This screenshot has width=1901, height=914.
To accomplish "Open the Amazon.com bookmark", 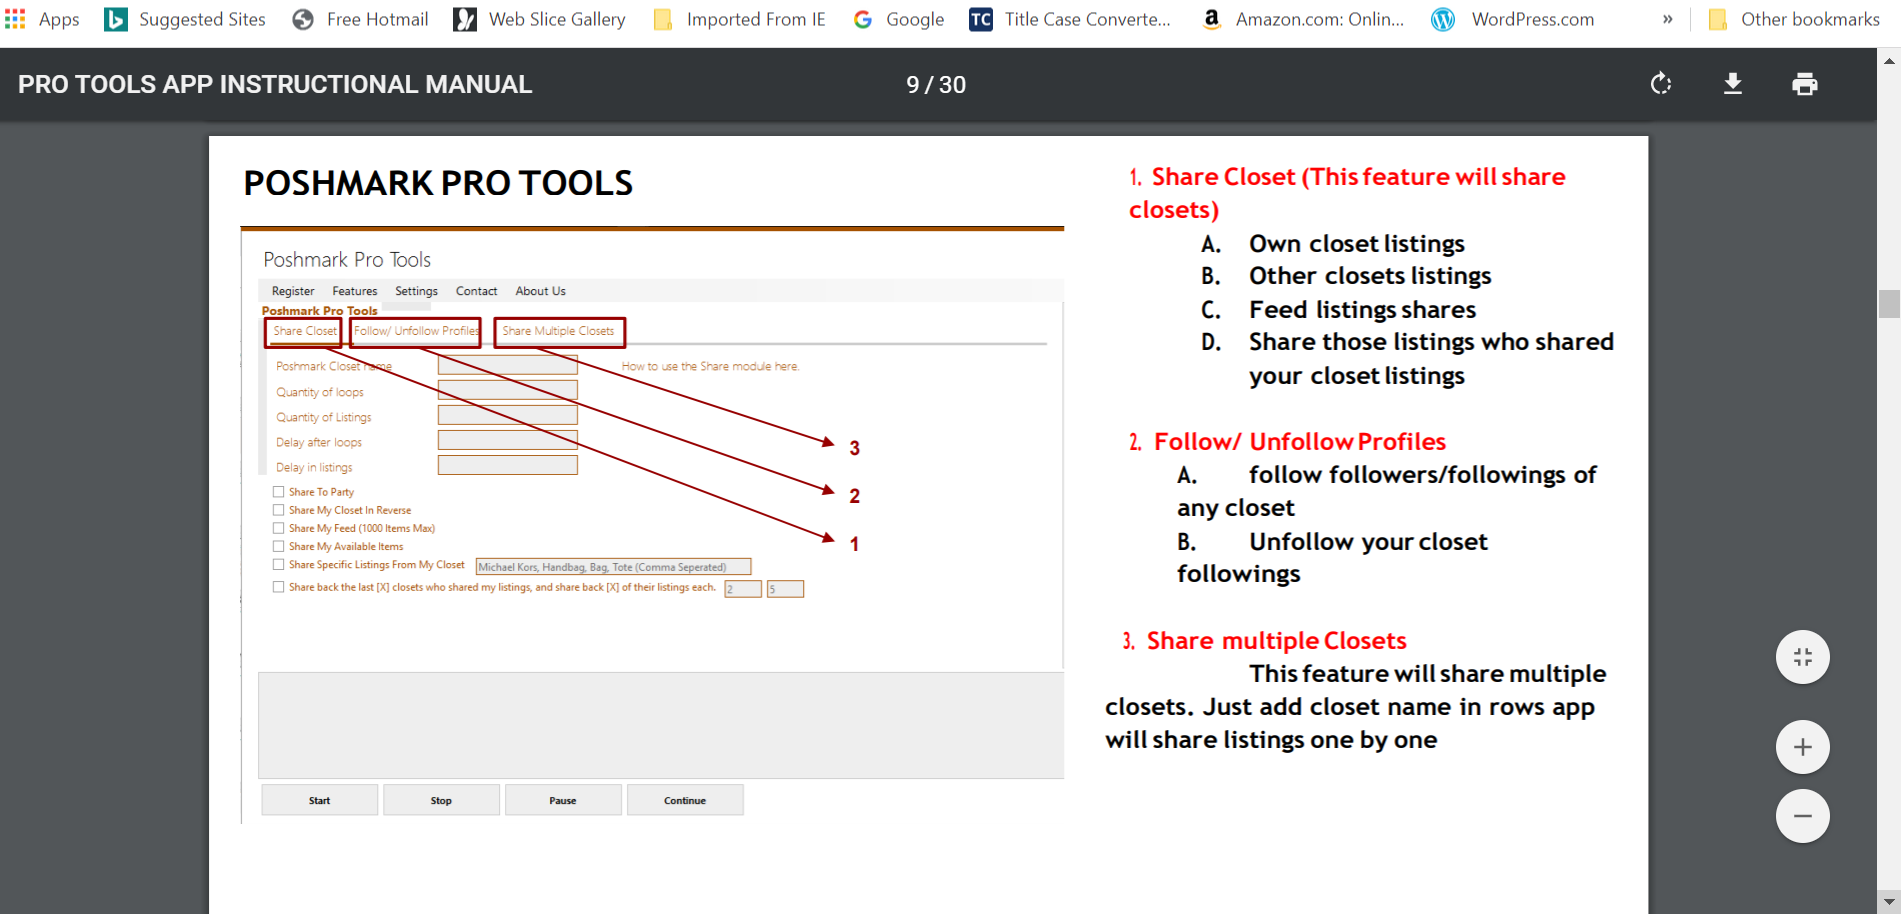I will tap(1302, 19).
